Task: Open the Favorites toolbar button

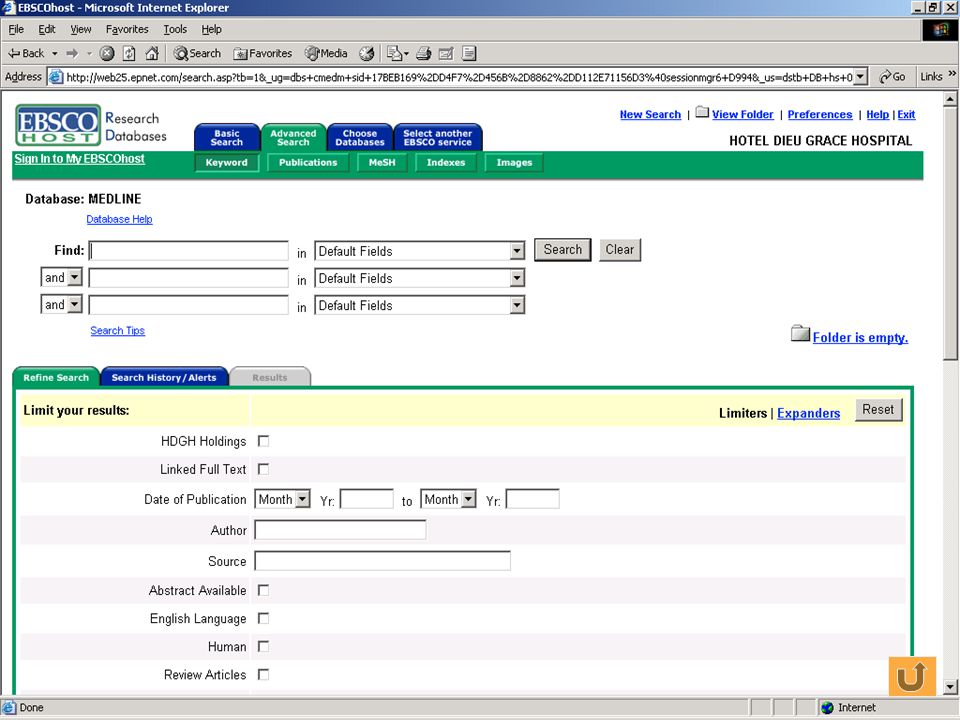Action: tap(263, 54)
